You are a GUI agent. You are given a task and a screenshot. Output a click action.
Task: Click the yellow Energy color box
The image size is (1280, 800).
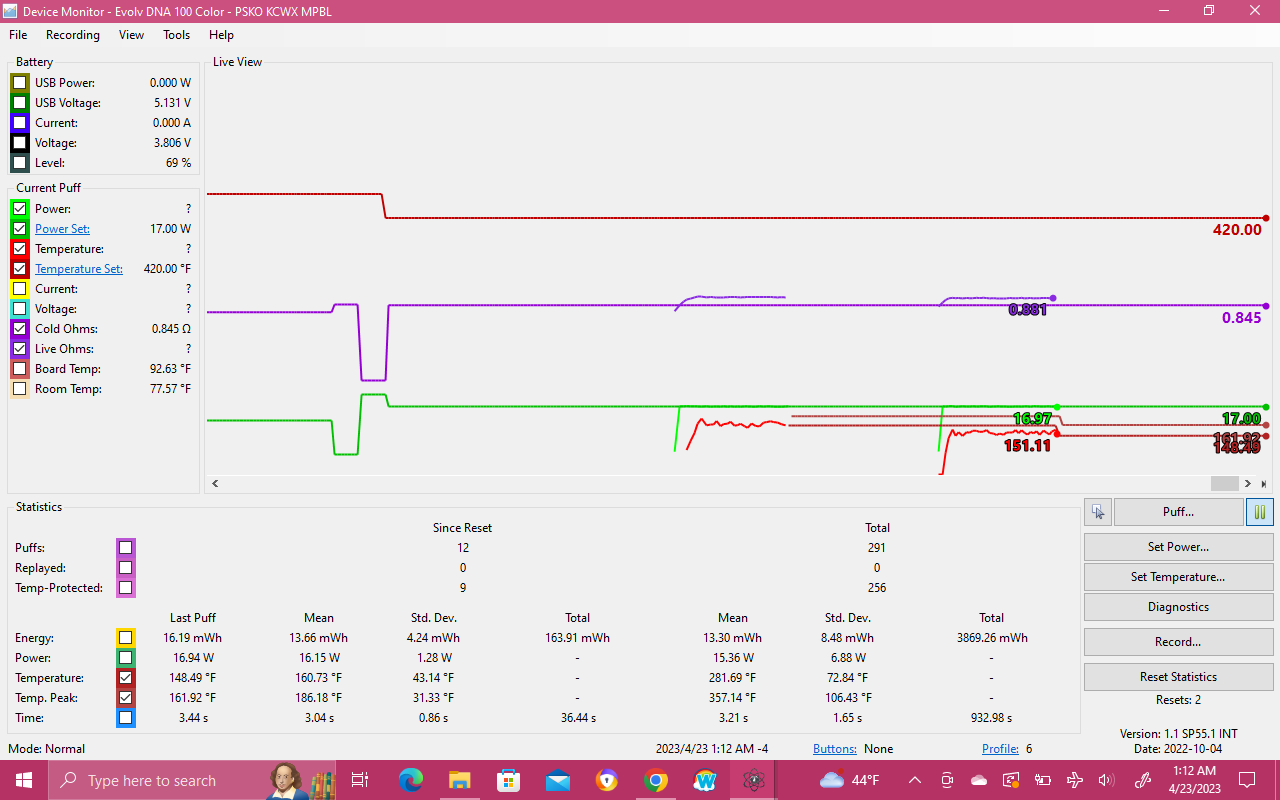pos(125,638)
